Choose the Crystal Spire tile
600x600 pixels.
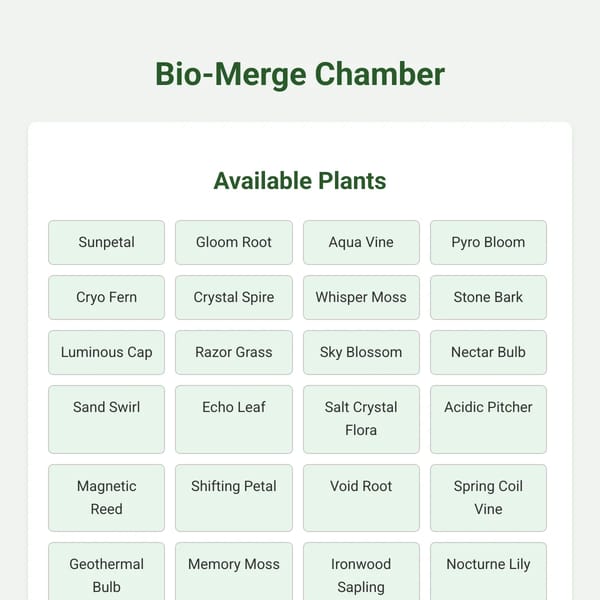234,297
